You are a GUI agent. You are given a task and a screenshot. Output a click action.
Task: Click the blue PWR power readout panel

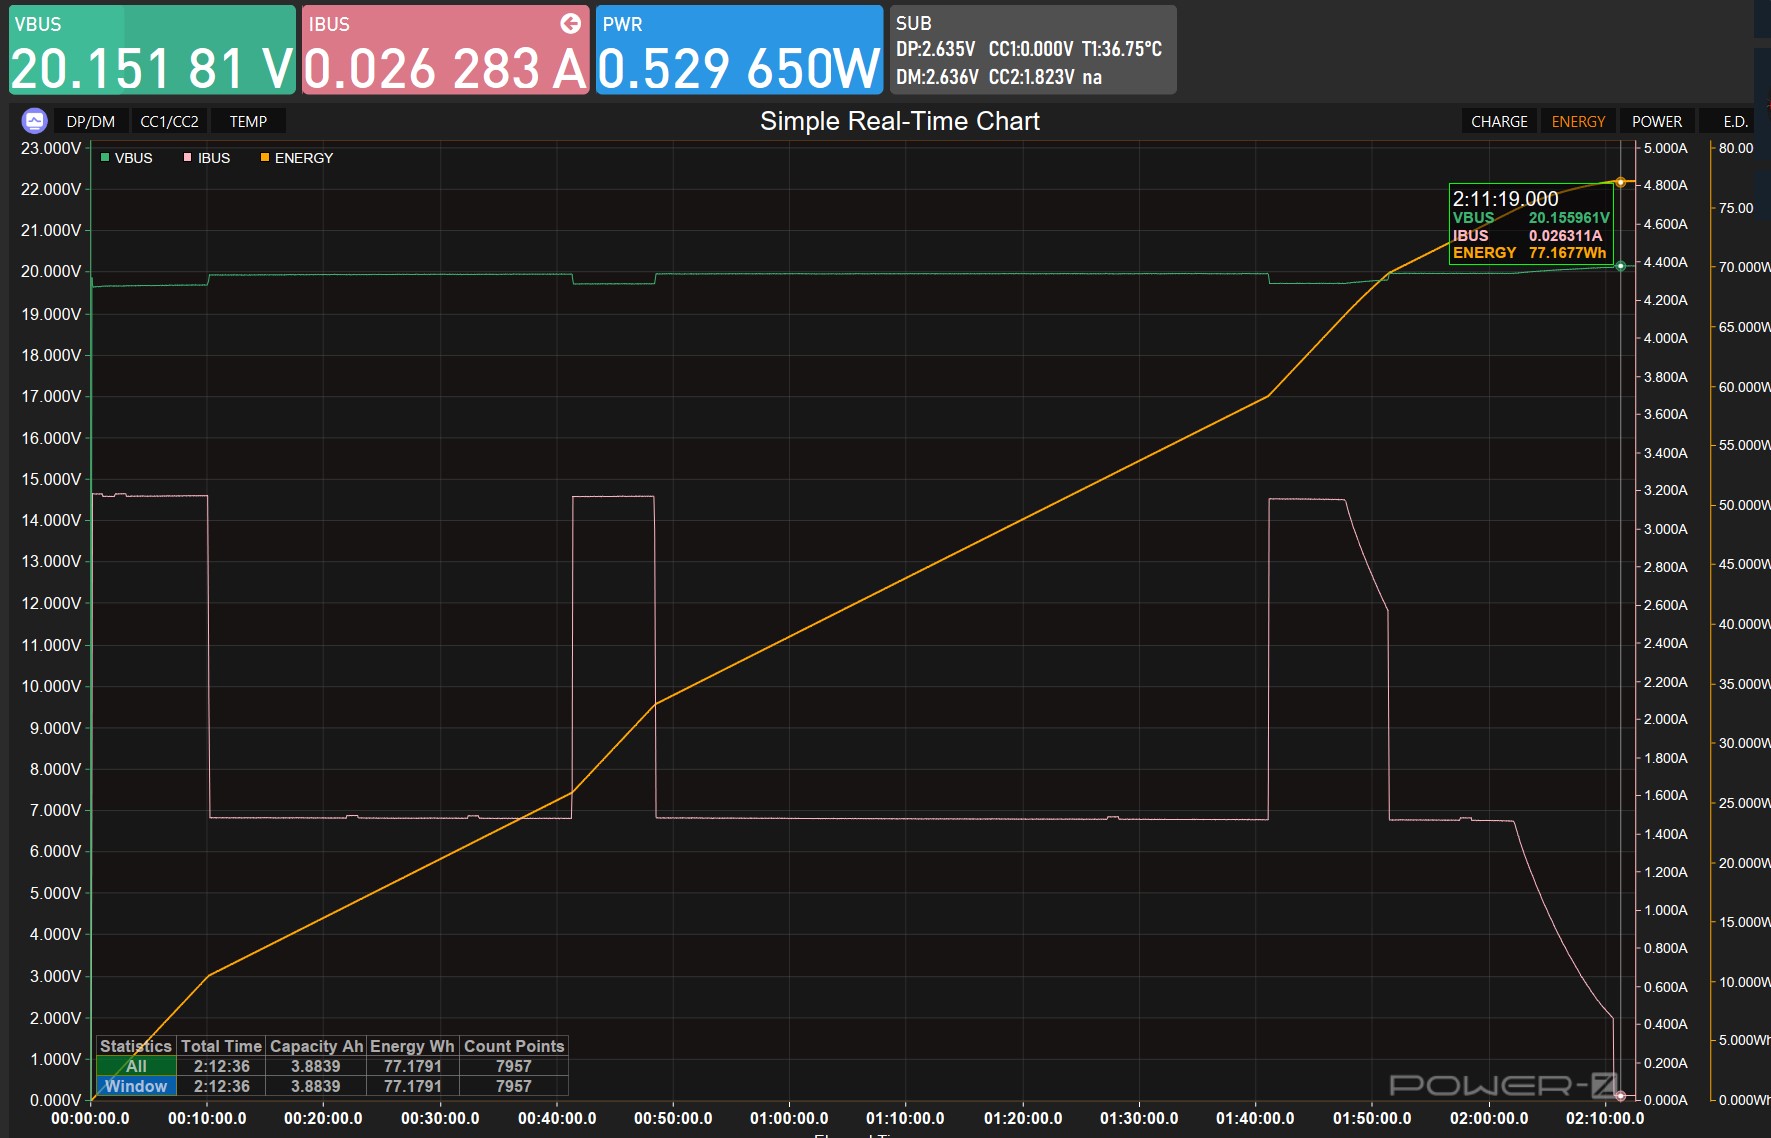point(739,50)
